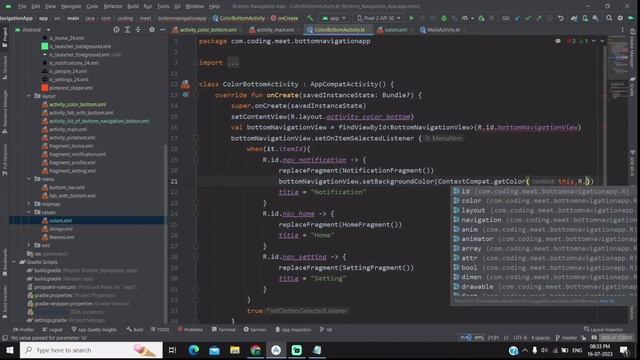Click the error count indicator in editor
This screenshot has height=360, width=640.
click(x=571, y=41)
